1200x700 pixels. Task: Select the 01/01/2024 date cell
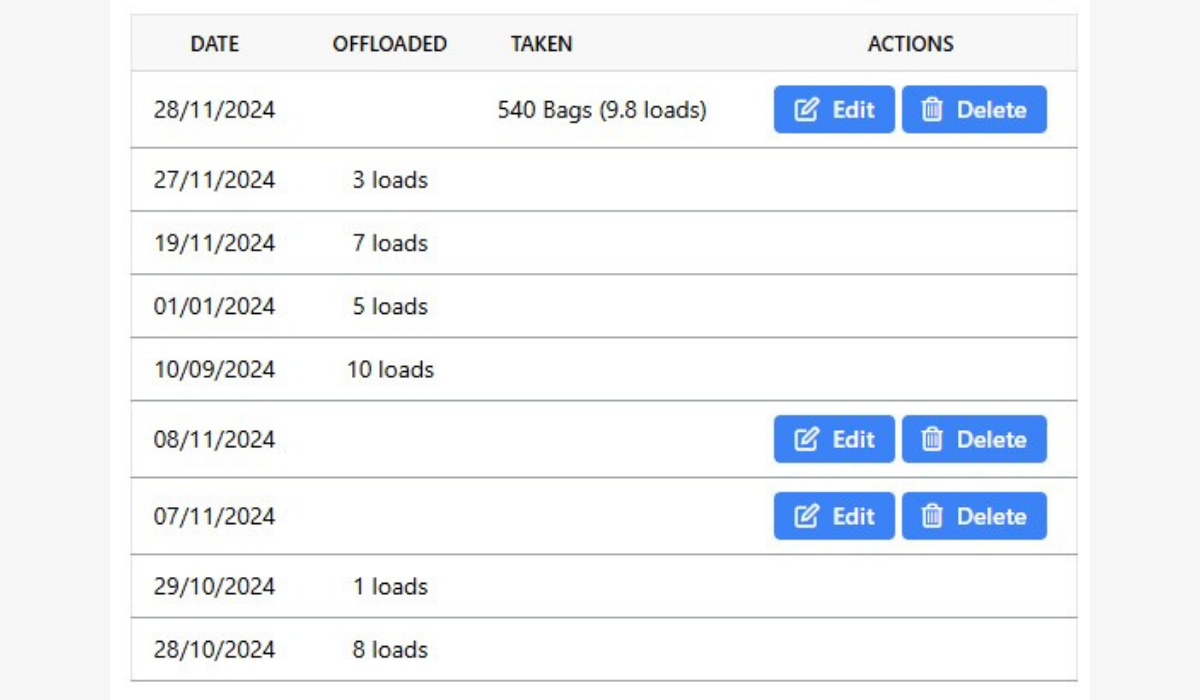(214, 306)
